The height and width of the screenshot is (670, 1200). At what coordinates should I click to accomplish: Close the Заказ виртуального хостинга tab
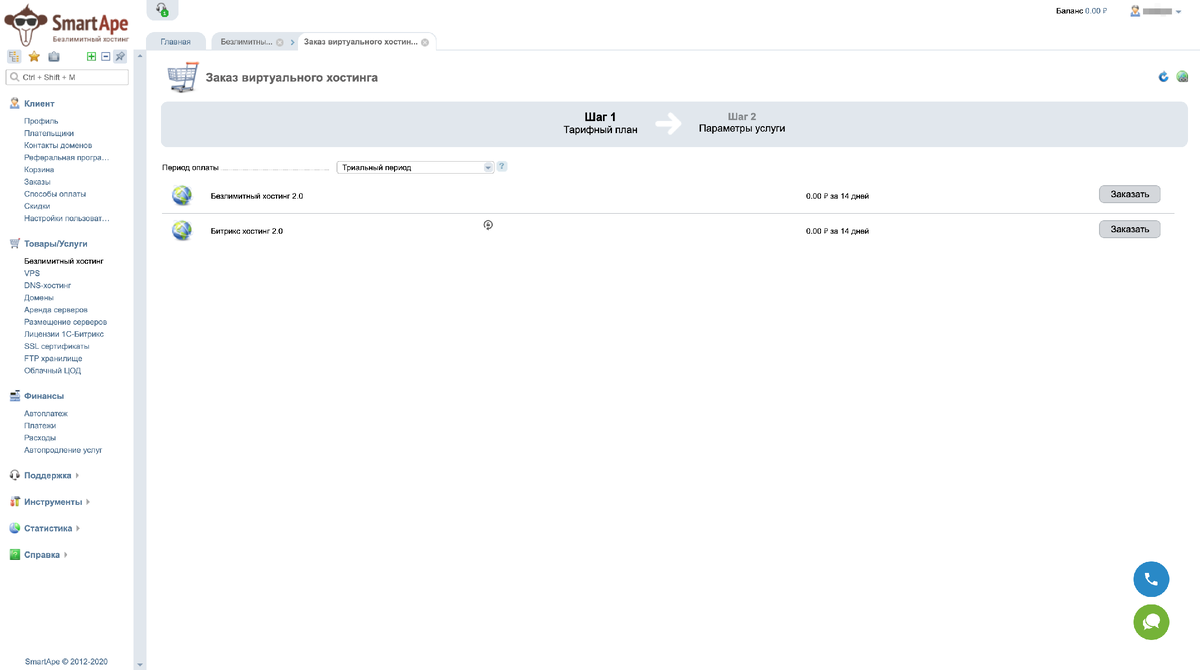click(x=425, y=42)
